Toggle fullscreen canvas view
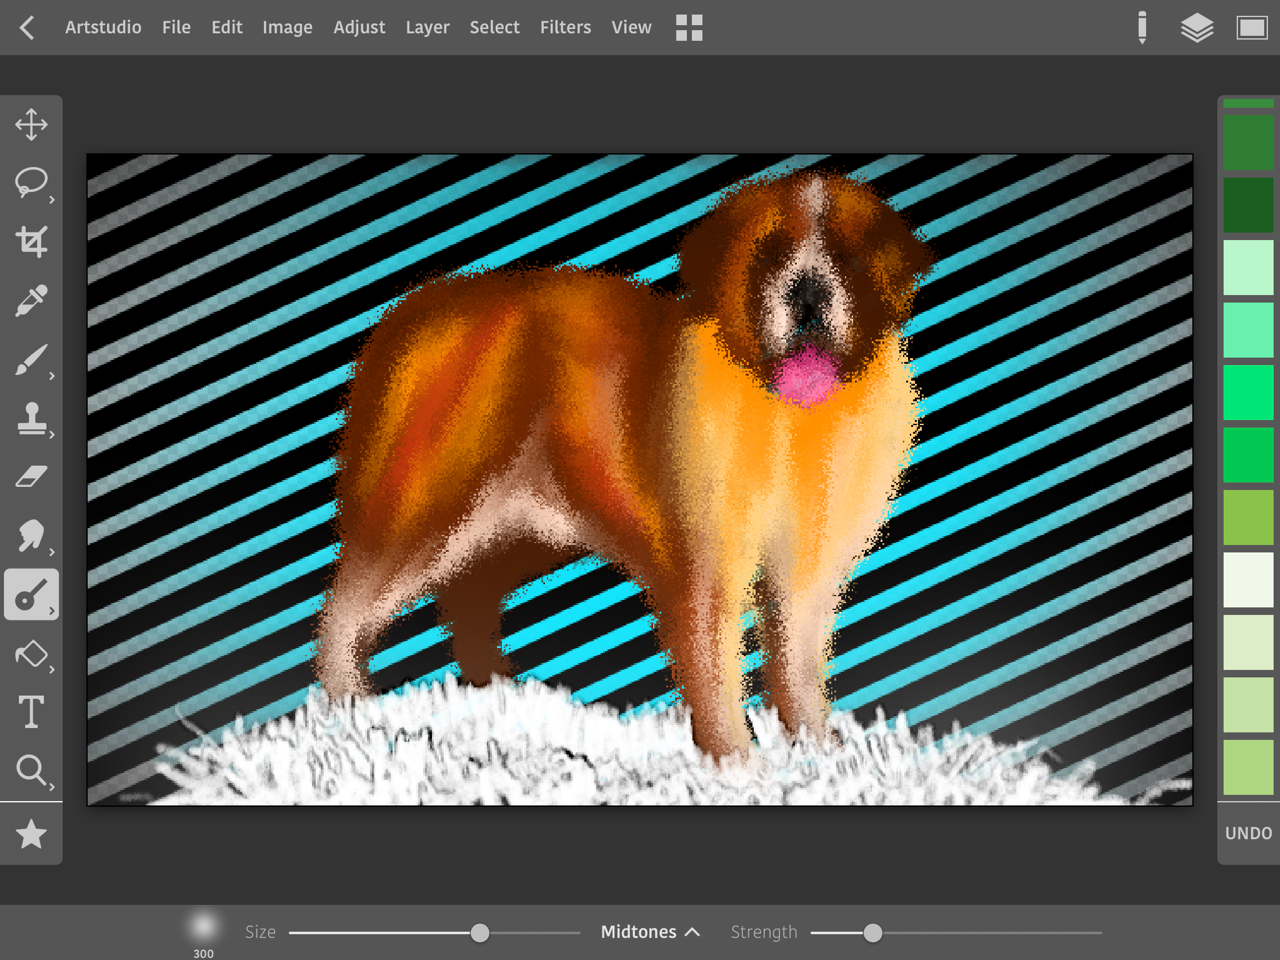1280x960 pixels. click(1251, 28)
